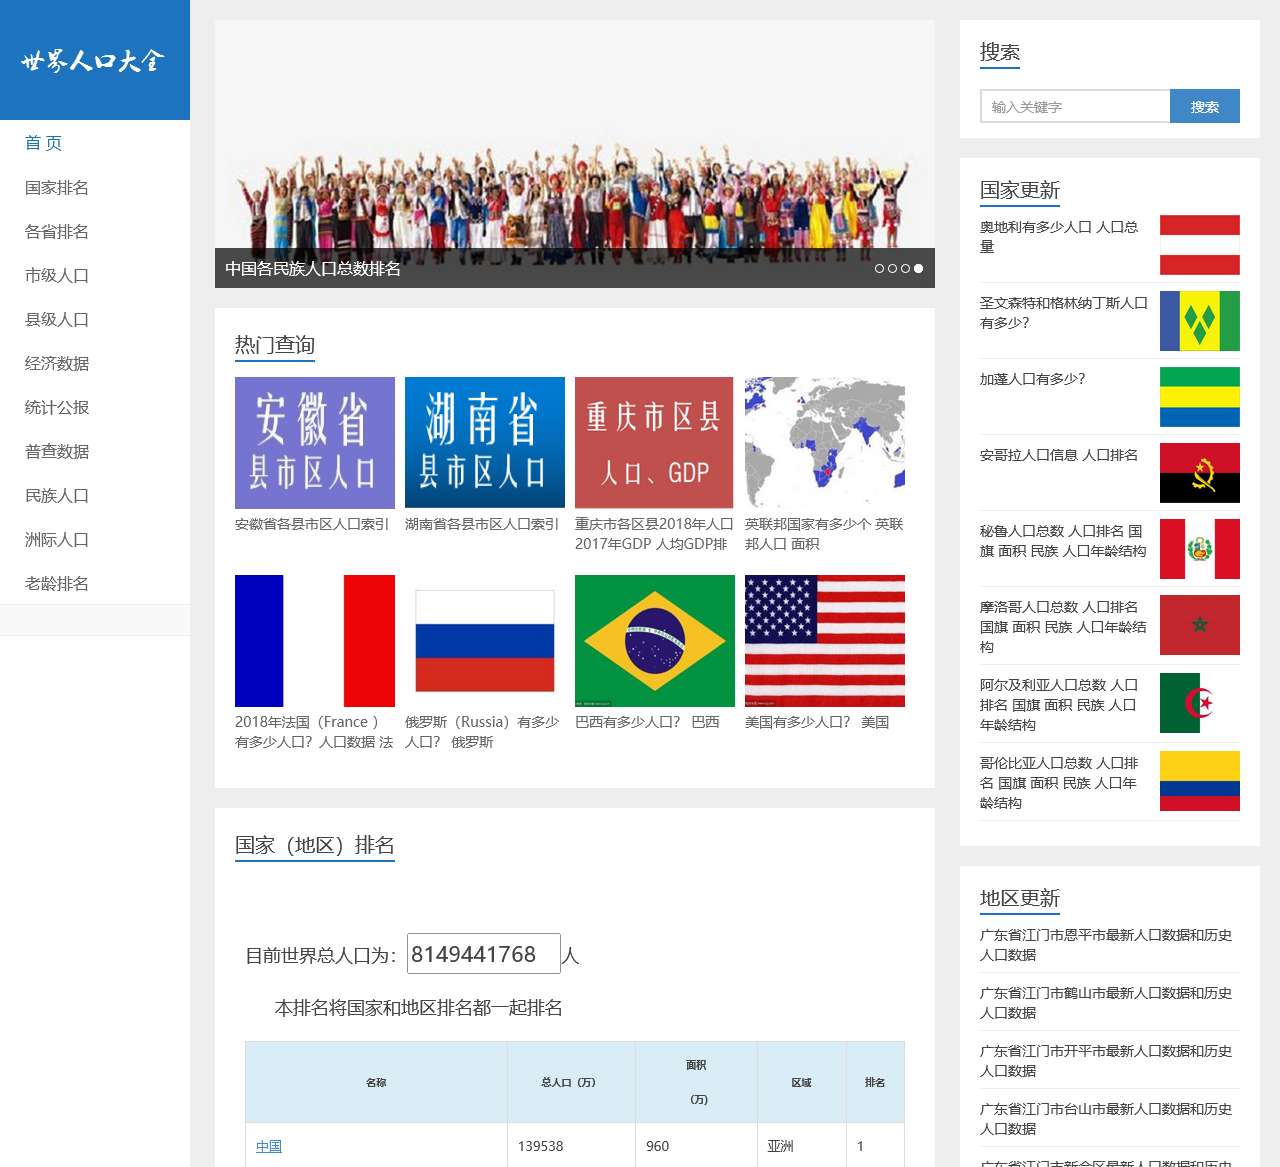Image resolution: width=1280 pixels, height=1167 pixels.
Task: Open the 中国 link in the ranking table
Action: click(269, 1146)
